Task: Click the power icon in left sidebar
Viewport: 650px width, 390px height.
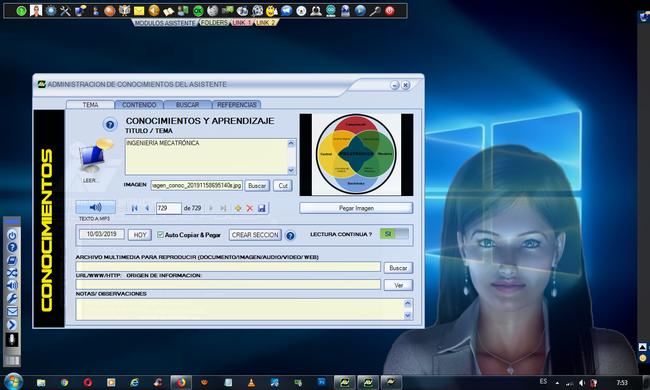Action: tap(12, 235)
